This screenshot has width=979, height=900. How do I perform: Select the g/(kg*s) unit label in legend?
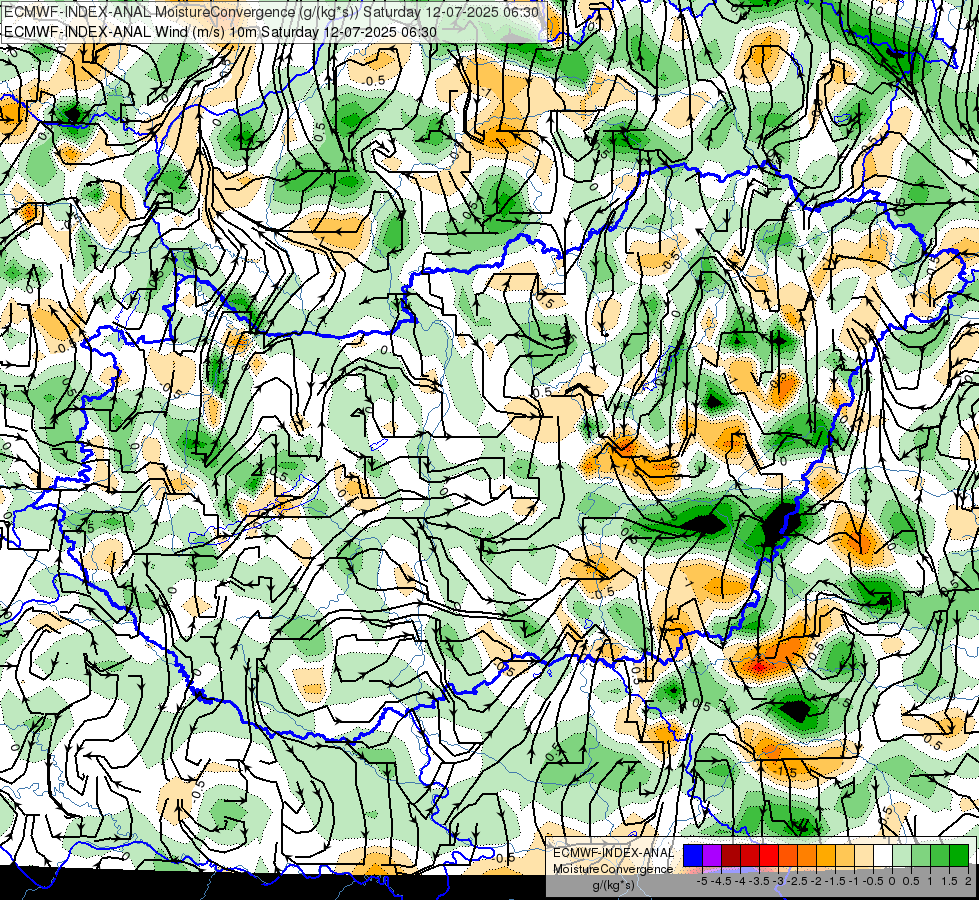pyautogui.click(x=614, y=885)
